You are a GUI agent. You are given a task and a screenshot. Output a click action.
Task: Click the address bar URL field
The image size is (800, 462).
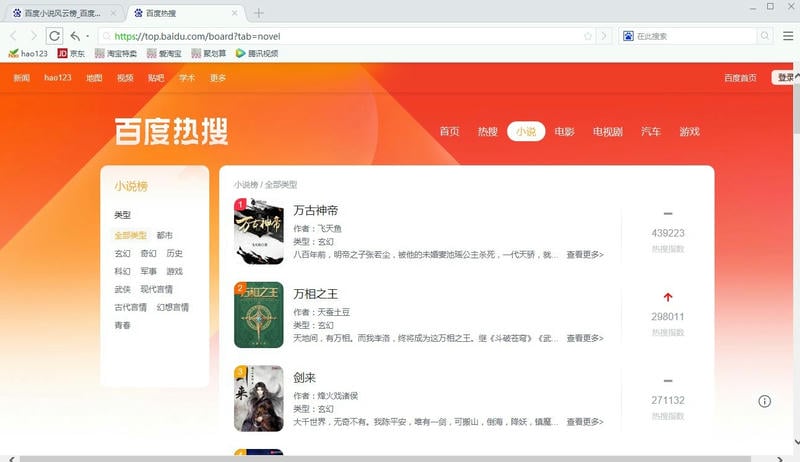(x=347, y=36)
